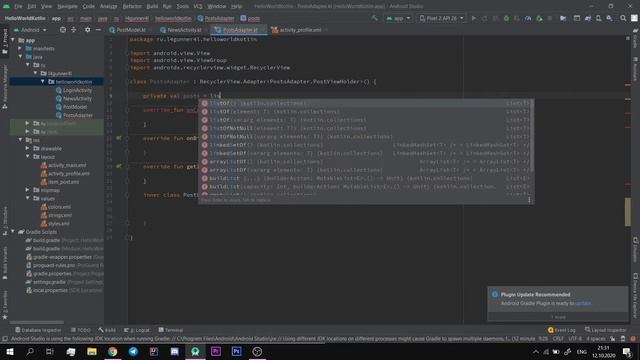Collapse the layout folder
This screenshot has height=360, width=640.
(x=27, y=157)
